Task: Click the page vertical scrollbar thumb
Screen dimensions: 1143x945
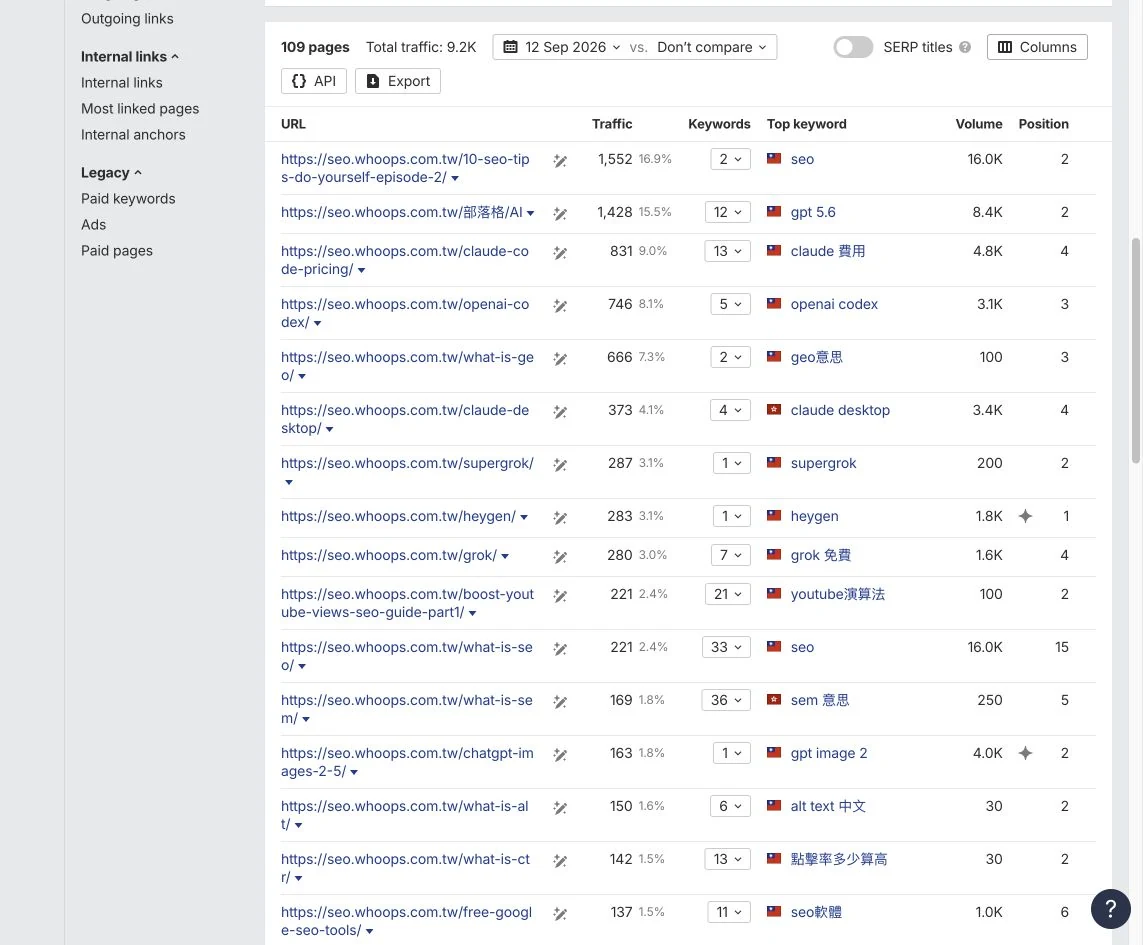Action: [1135, 350]
